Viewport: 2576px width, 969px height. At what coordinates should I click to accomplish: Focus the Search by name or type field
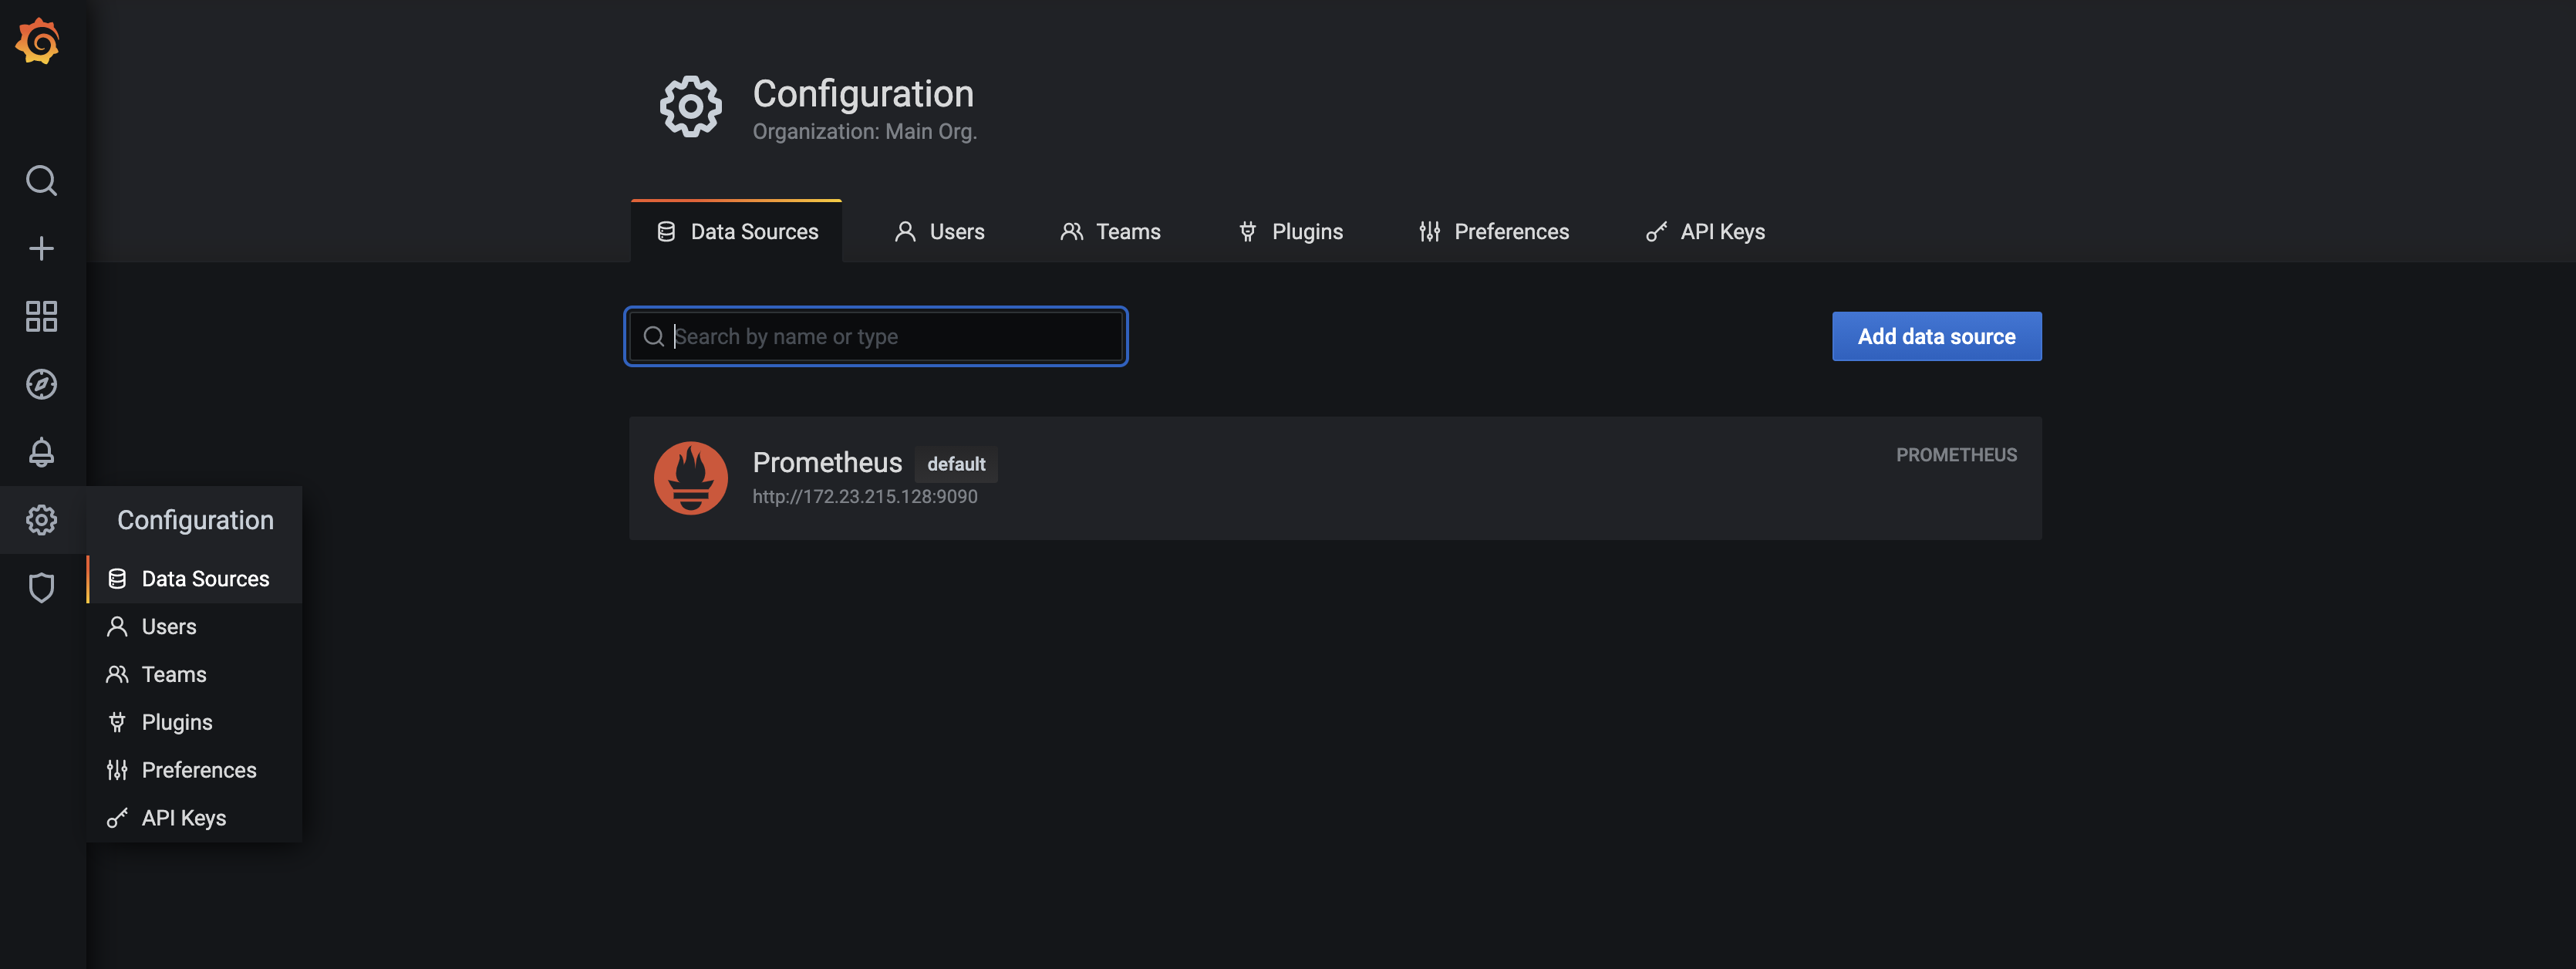[876, 337]
